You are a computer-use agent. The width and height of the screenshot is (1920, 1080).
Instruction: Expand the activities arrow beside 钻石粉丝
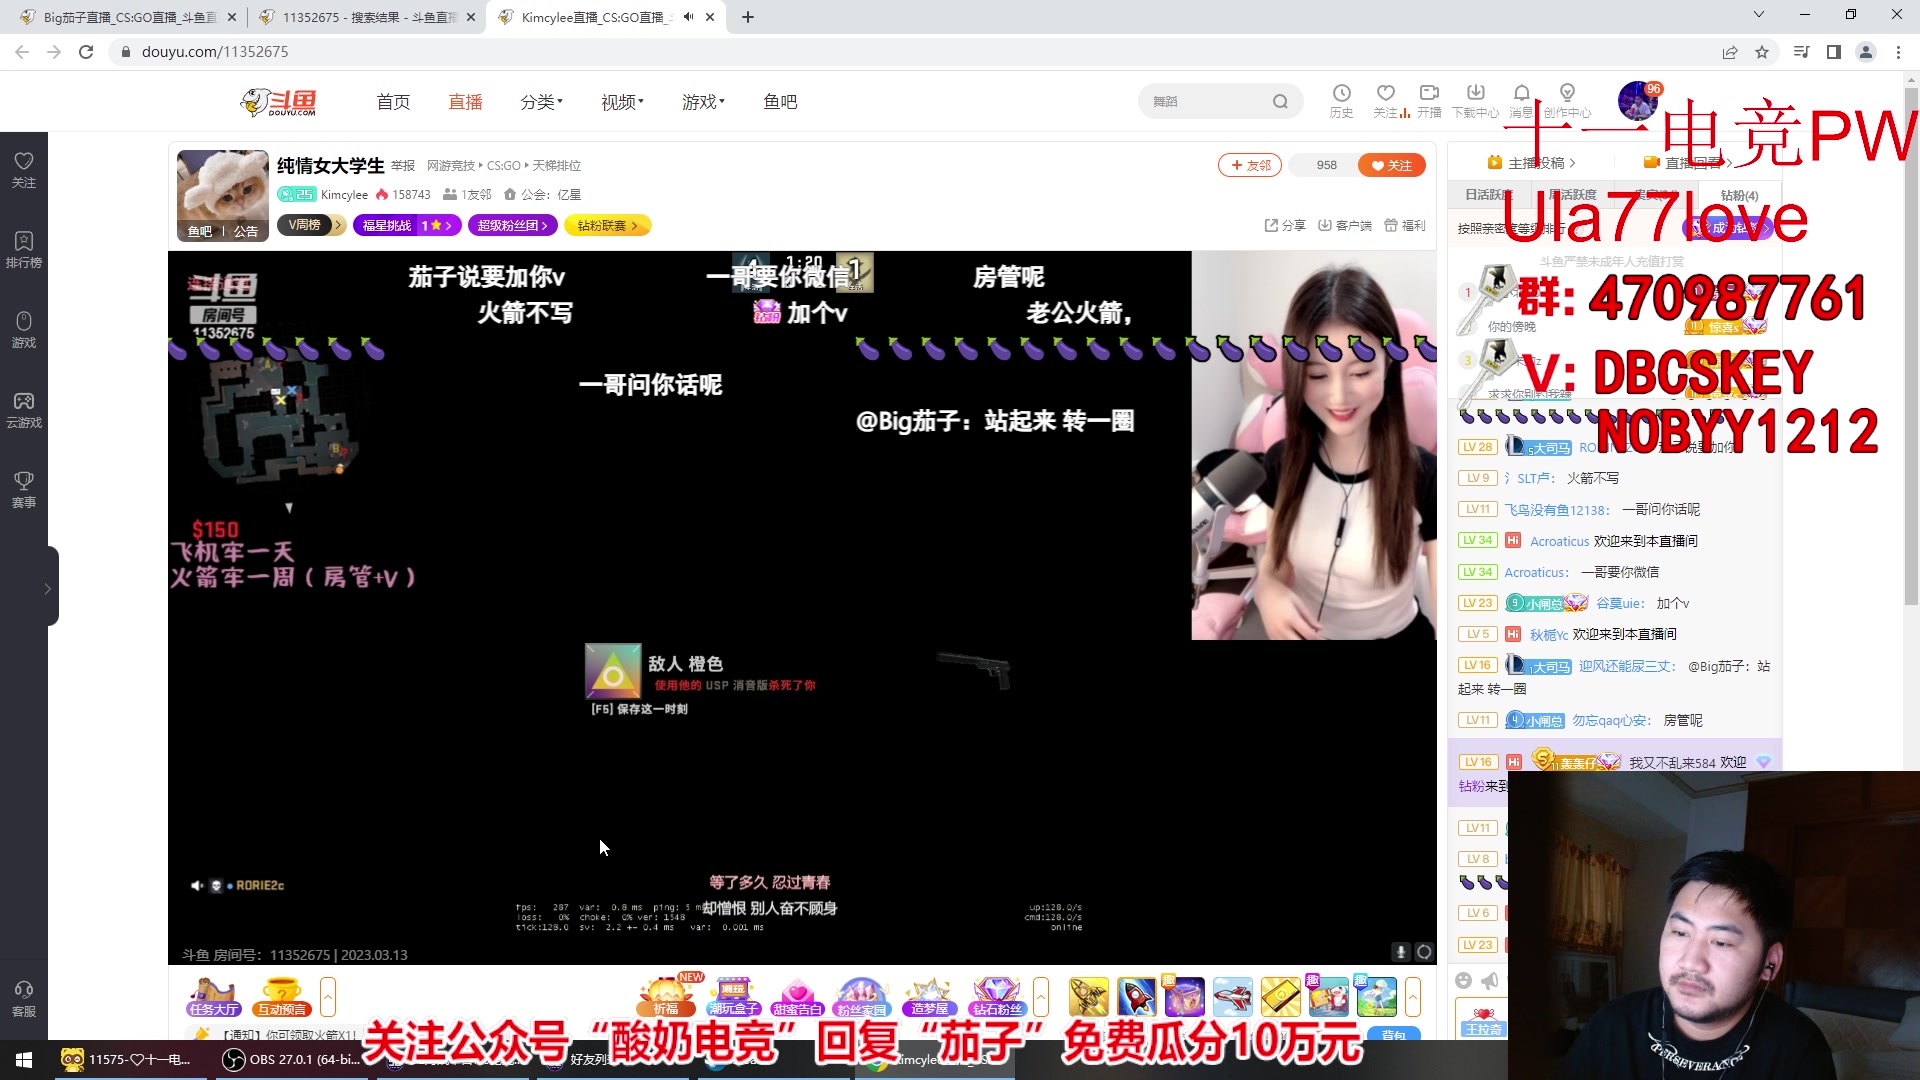[1041, 996]
